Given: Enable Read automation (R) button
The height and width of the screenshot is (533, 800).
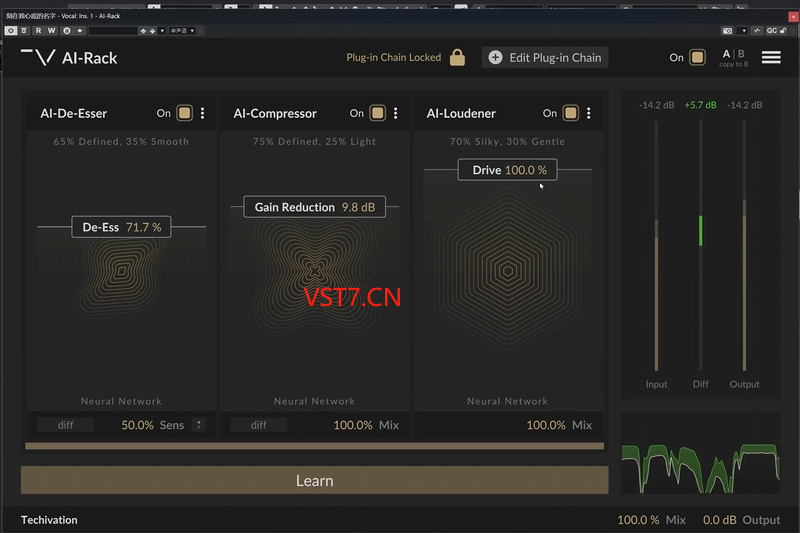Looking at the screenshot, I should pos(38,31).
